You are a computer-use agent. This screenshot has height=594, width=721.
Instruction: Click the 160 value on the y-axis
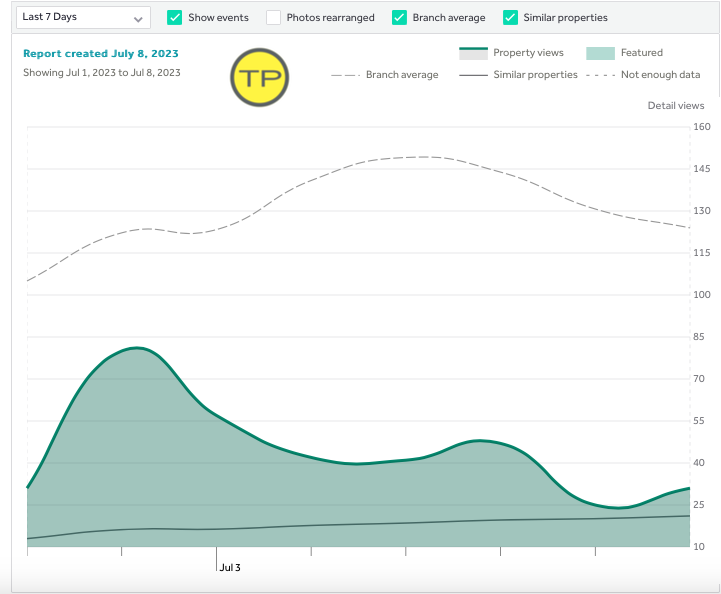pos(701,127)
